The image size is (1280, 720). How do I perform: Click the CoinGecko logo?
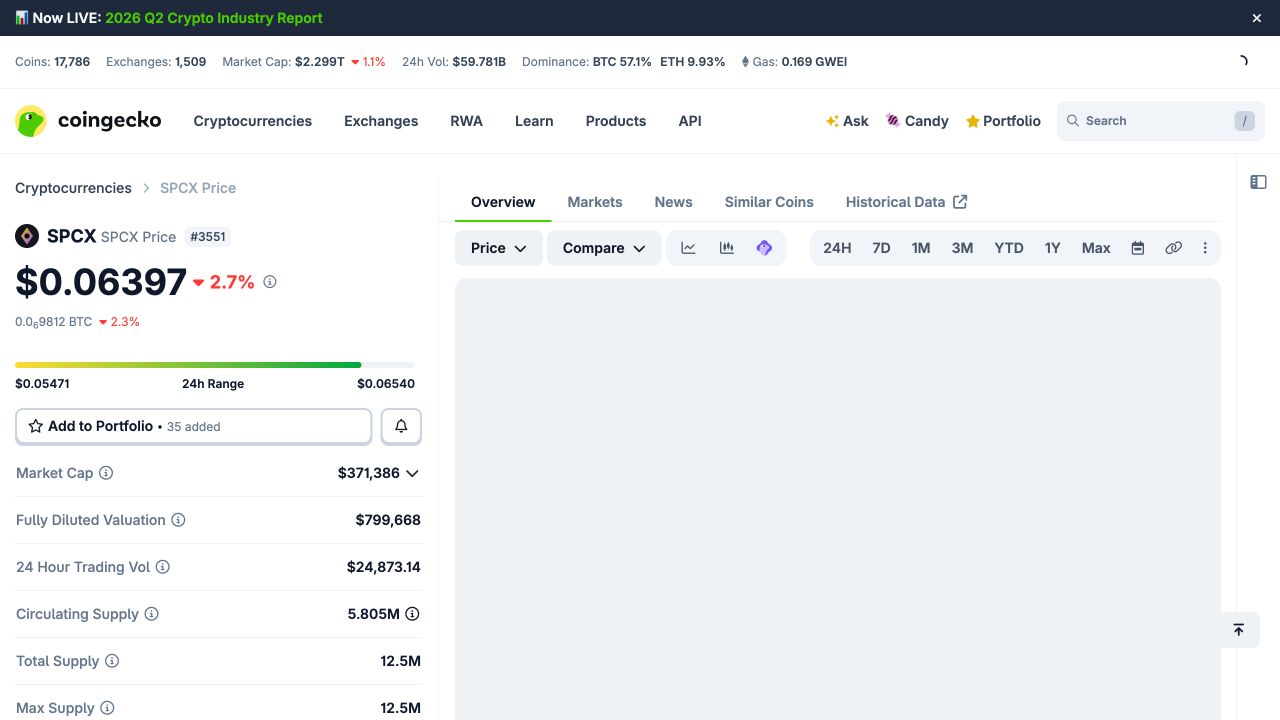[88, 121]
